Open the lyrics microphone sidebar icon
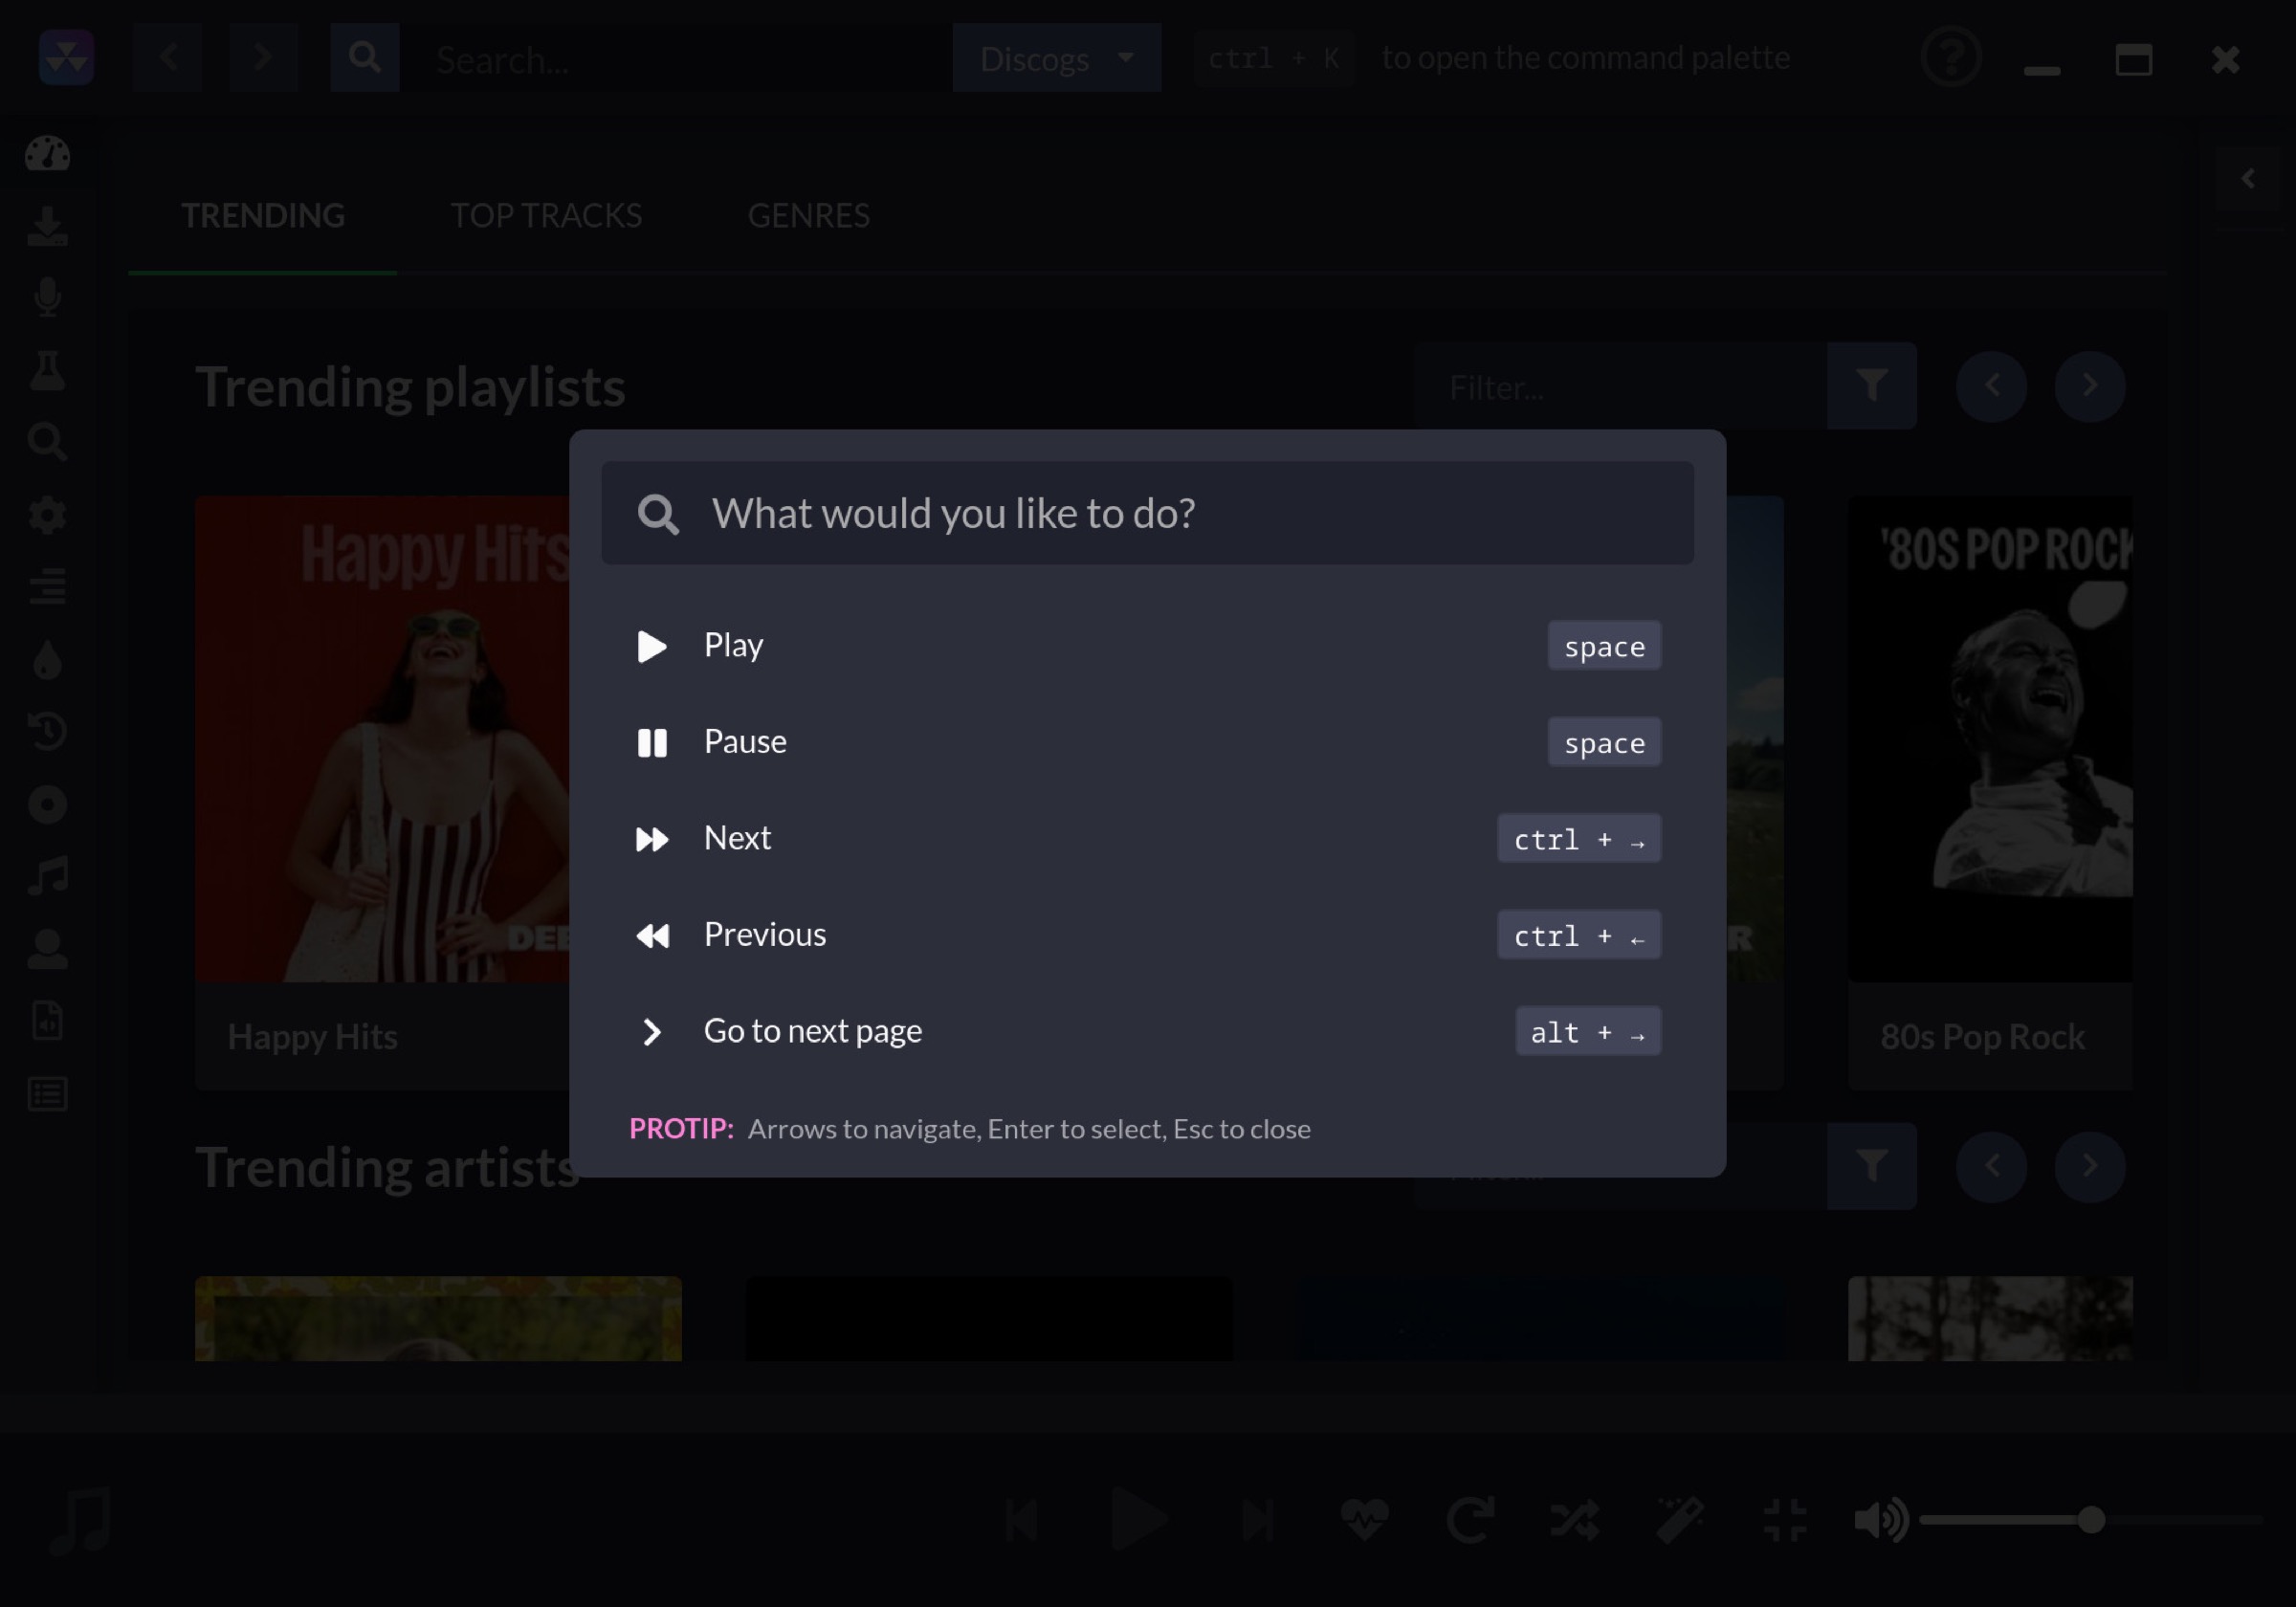The height and width of the screenshot is (1607, 2296). pyautogui.click(x=47, y=298)
